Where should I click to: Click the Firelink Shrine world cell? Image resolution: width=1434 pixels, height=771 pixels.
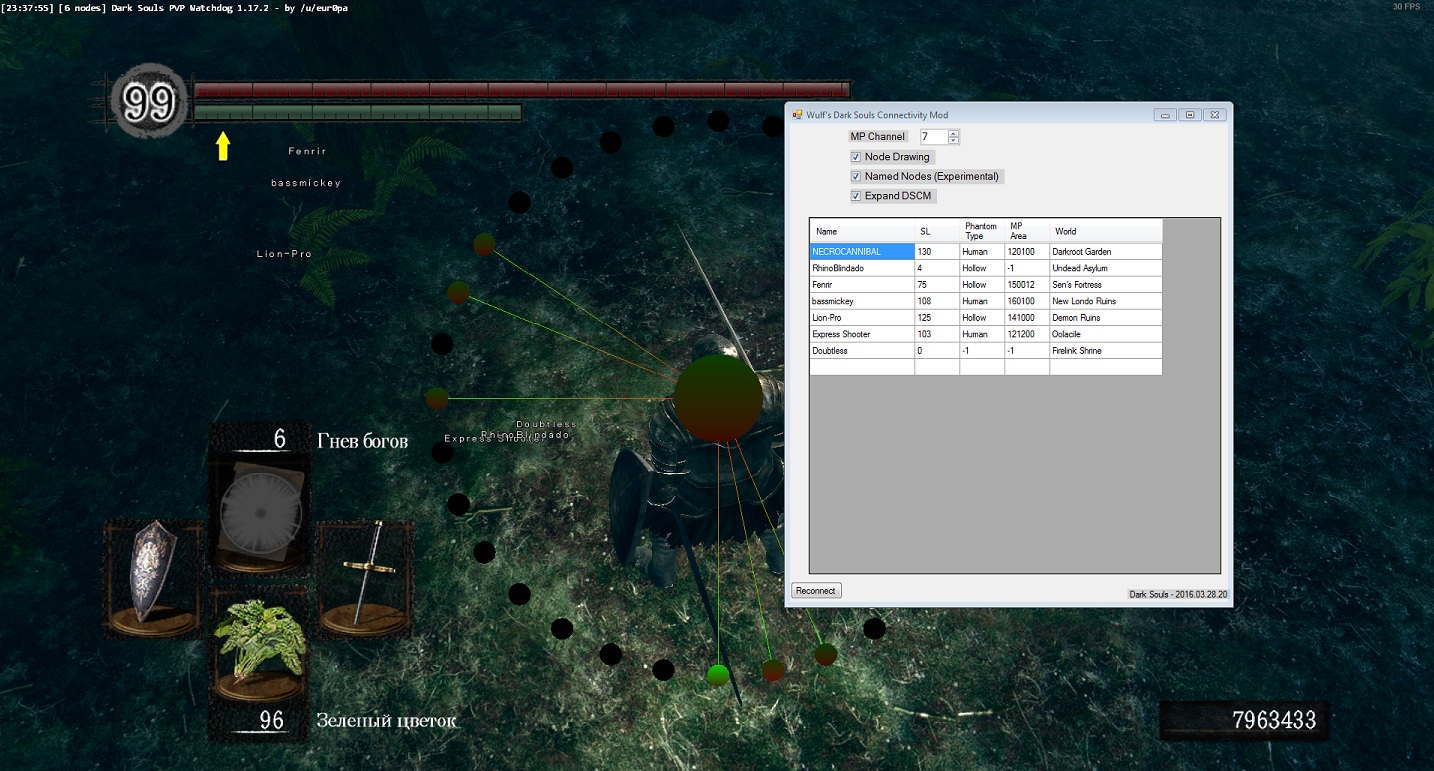pyautogui.click(x=1106, y=351)
